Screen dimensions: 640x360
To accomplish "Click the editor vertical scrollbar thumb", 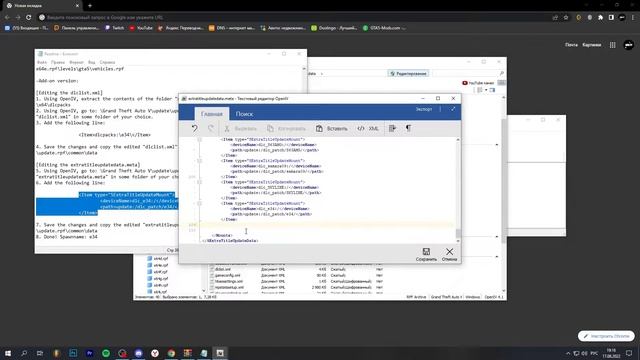I will pyautogui.click(x=458, y=233).
